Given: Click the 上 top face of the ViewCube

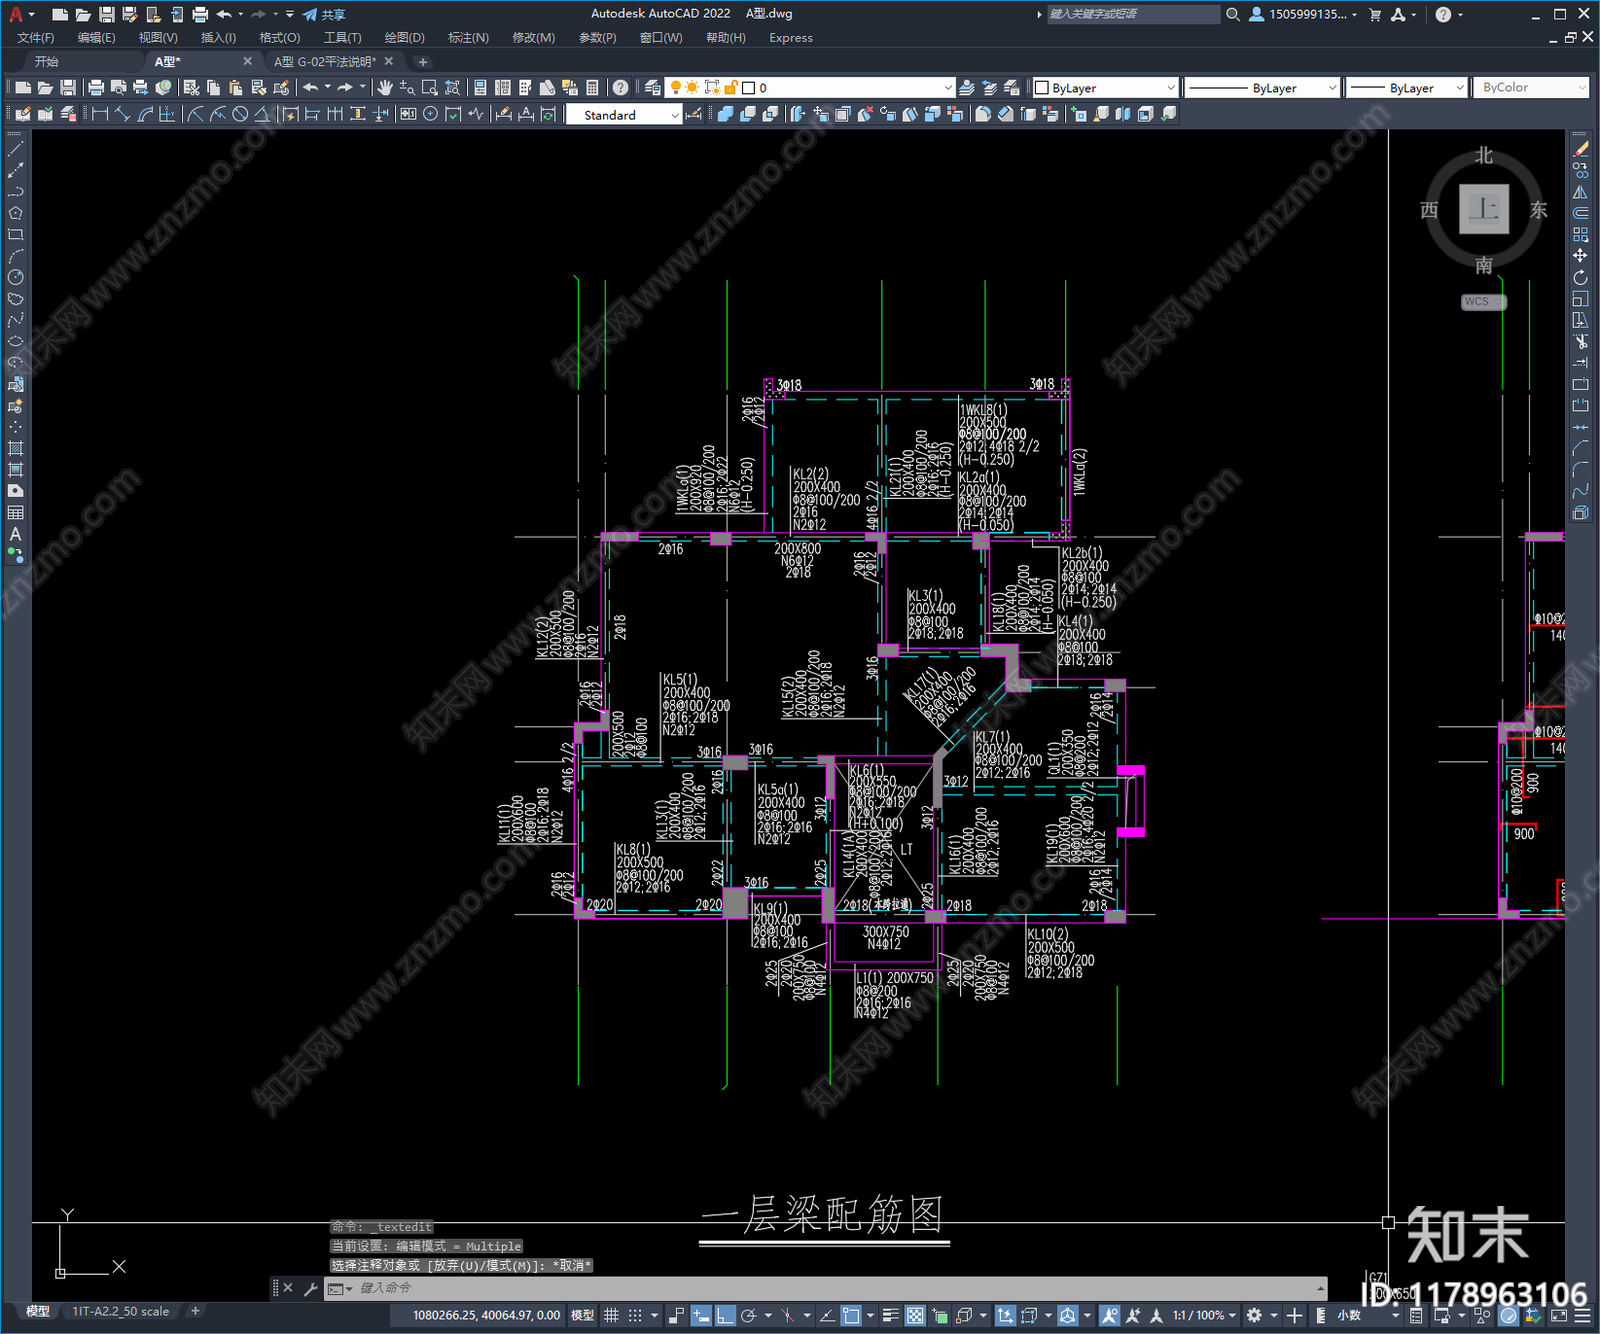Looking at the screenshot, I should (x=1484, y=209).
